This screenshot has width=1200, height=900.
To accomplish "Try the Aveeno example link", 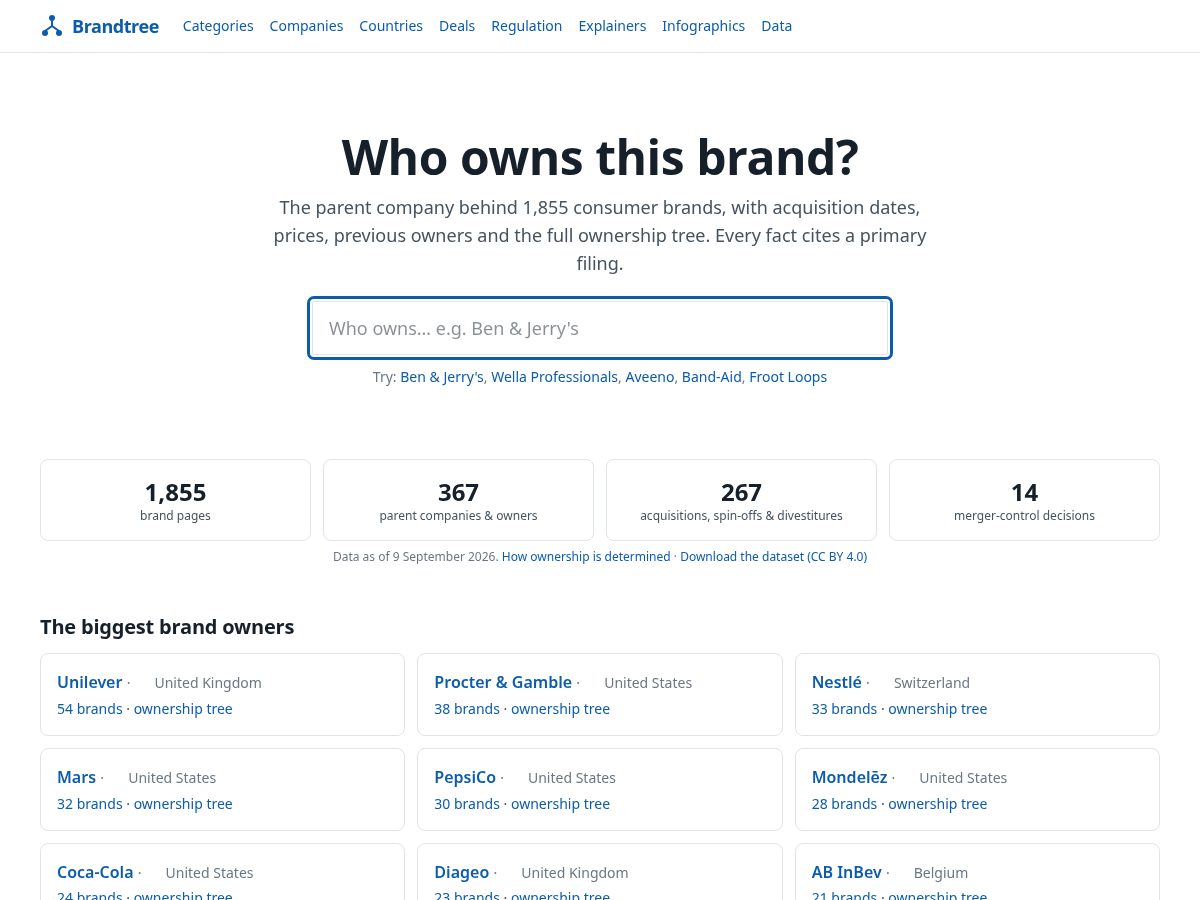I will (650, 377).
